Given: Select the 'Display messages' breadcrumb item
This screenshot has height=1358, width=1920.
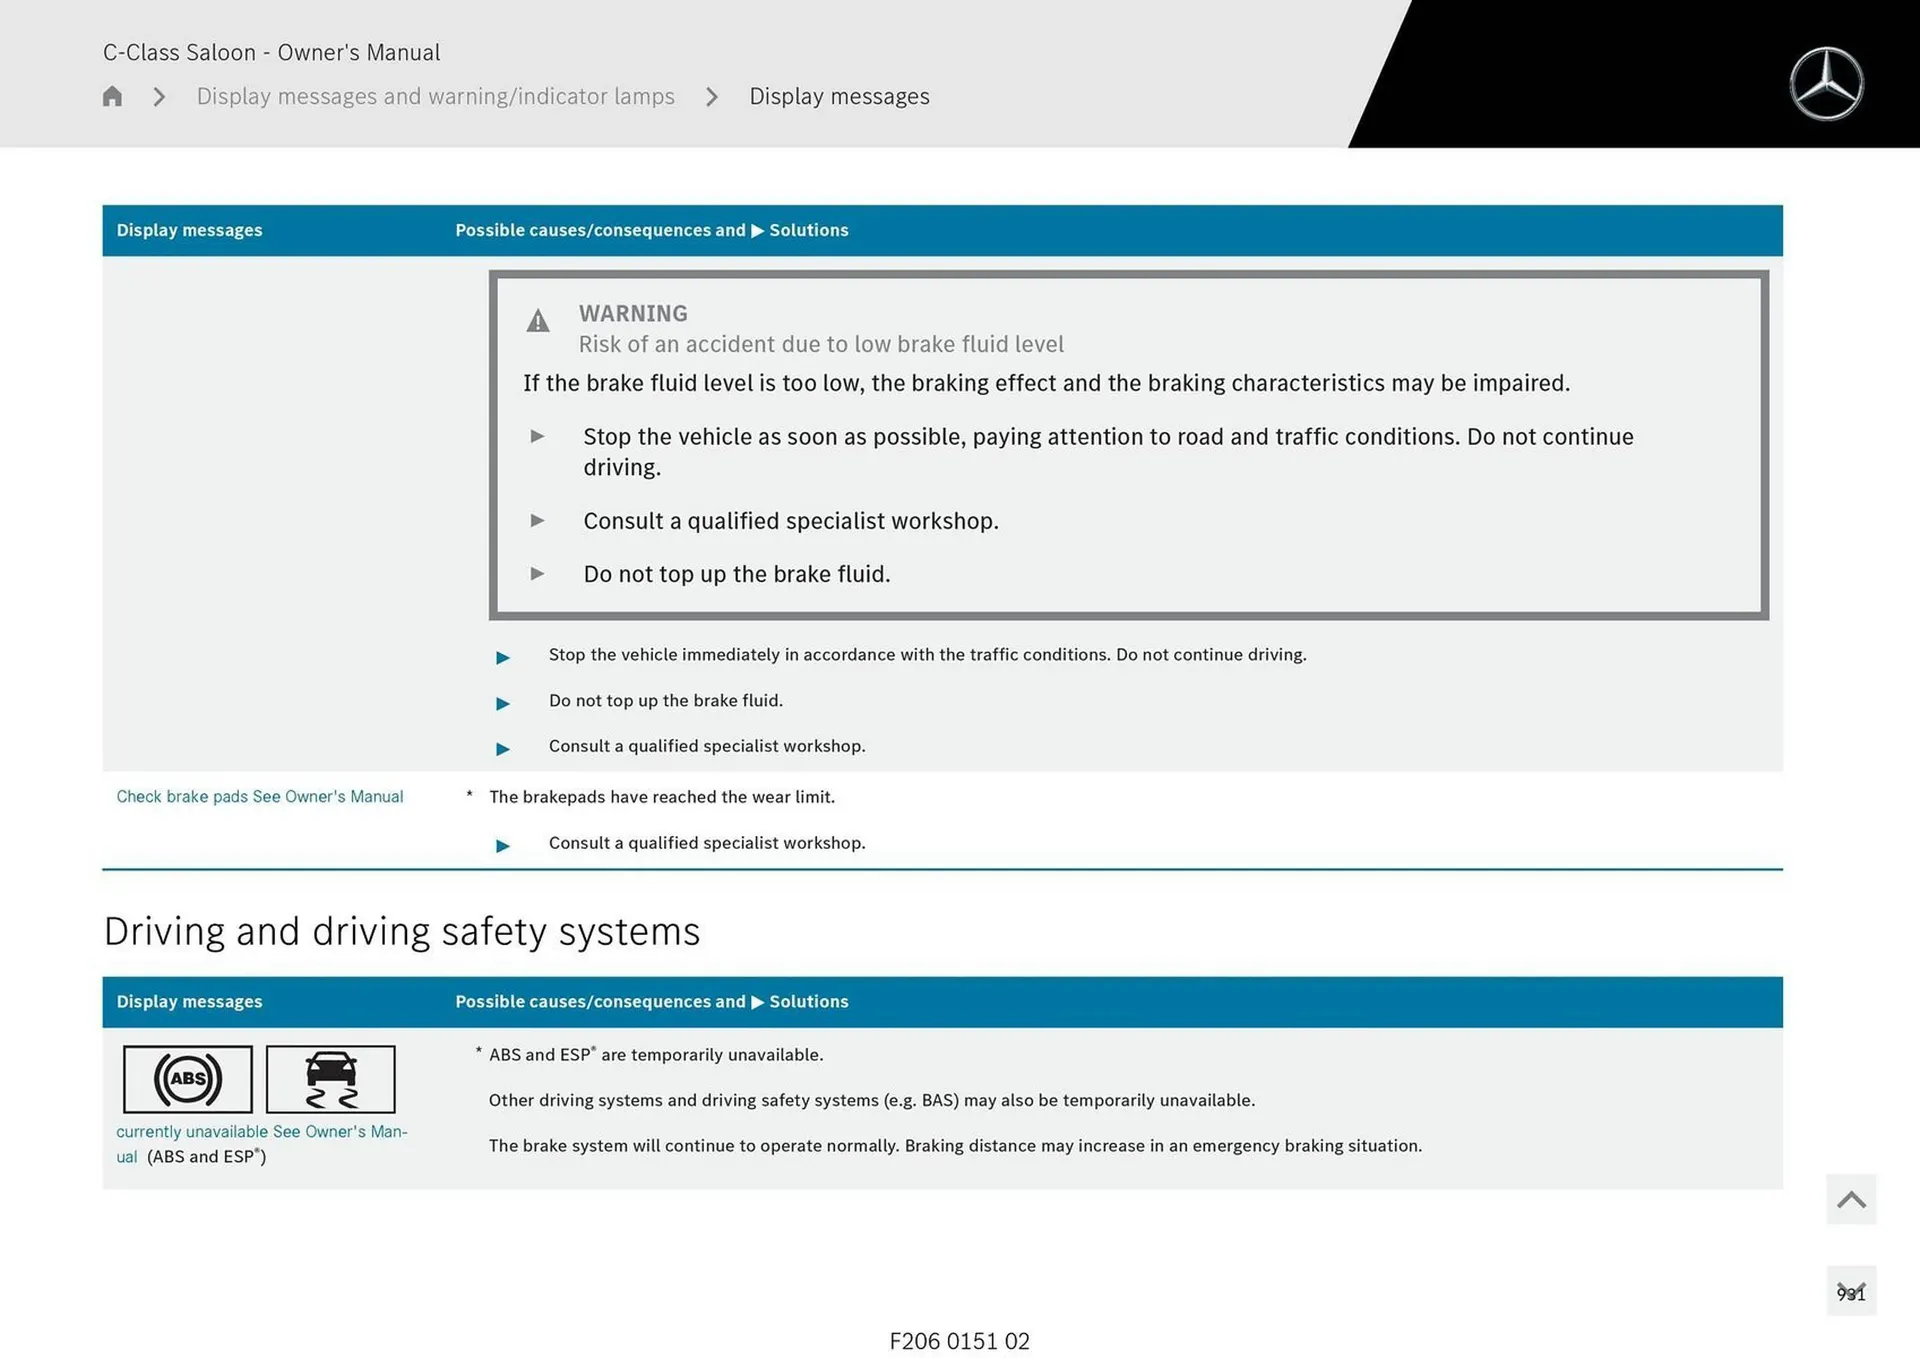Looking at the screenshot, I should 839,96.
